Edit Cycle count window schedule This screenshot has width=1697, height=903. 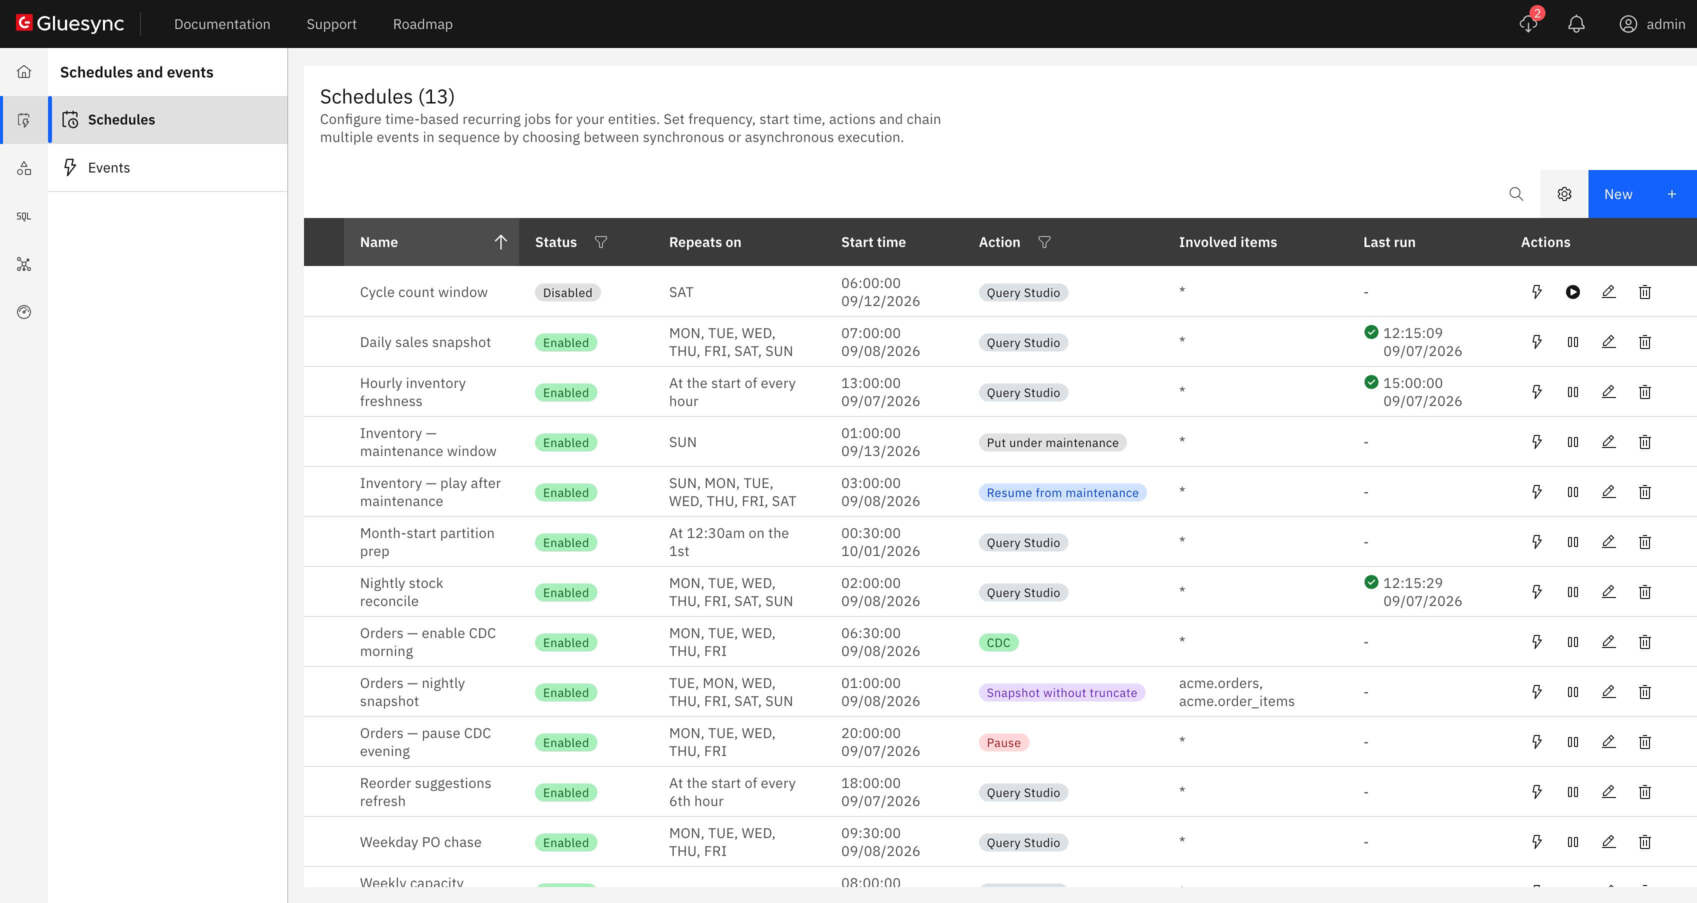pyautogui.click(x=1609, y=292)
